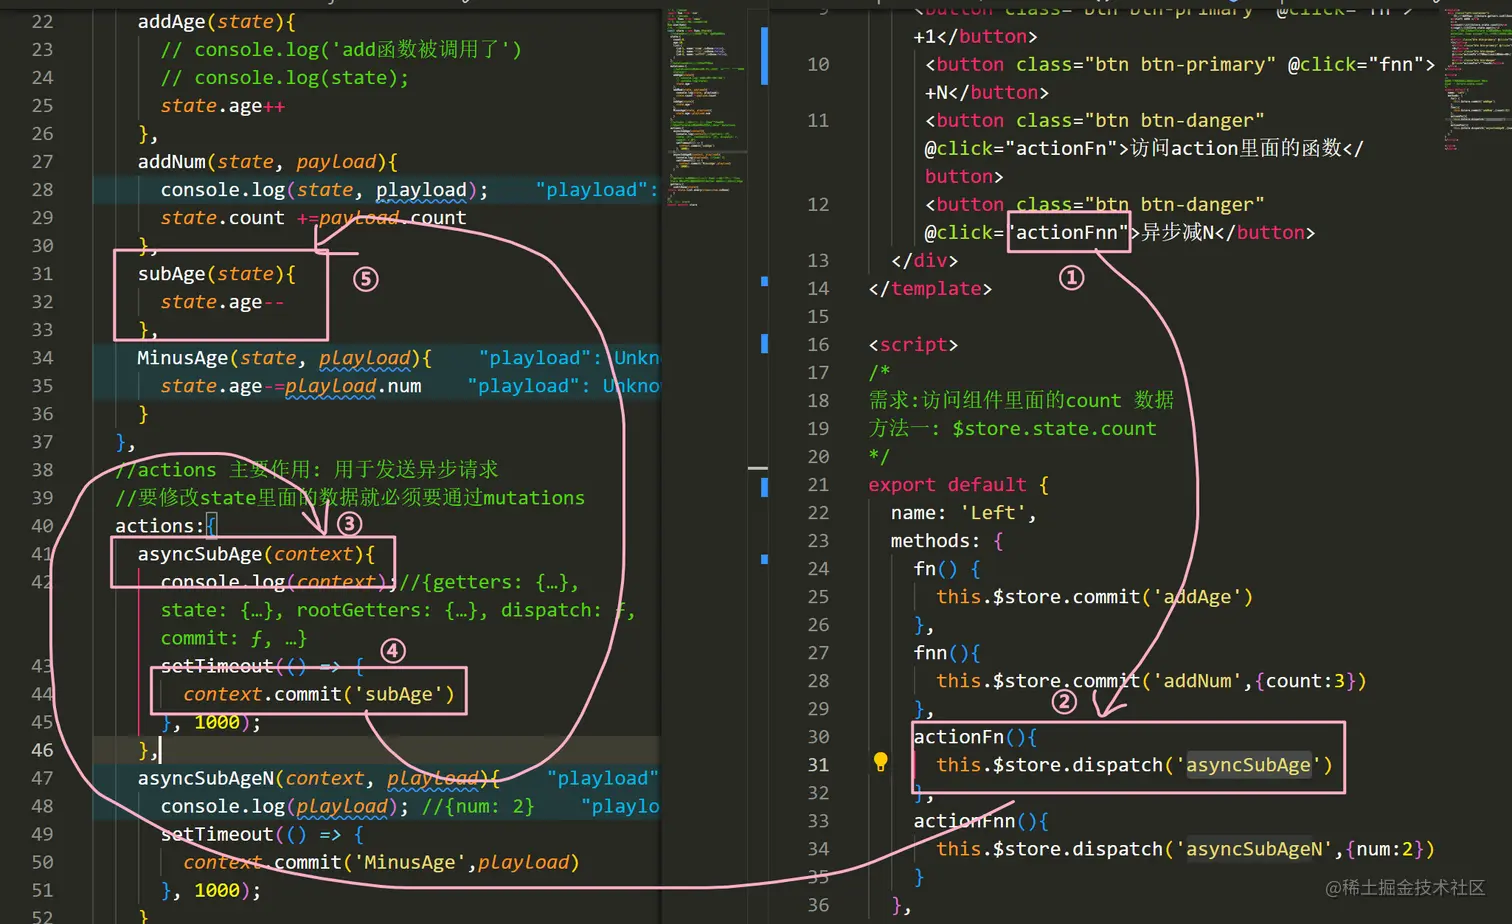
Task: Click the 'actions:{' line
Action: pyautogui.click(x=165, y=526)
